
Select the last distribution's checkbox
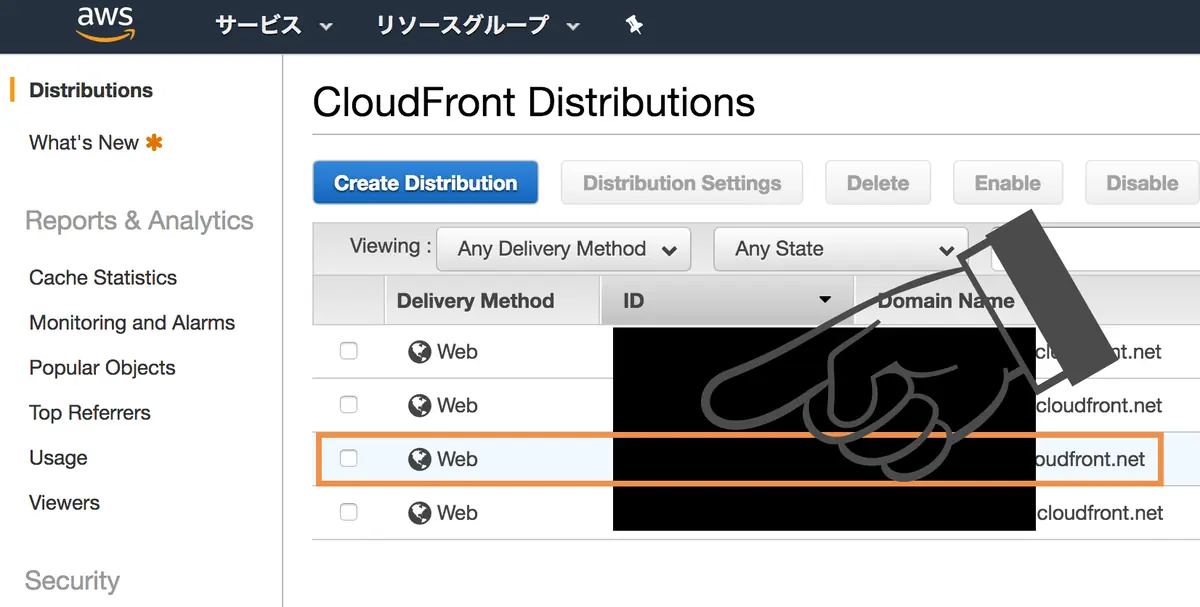click(x=348, y=512)
